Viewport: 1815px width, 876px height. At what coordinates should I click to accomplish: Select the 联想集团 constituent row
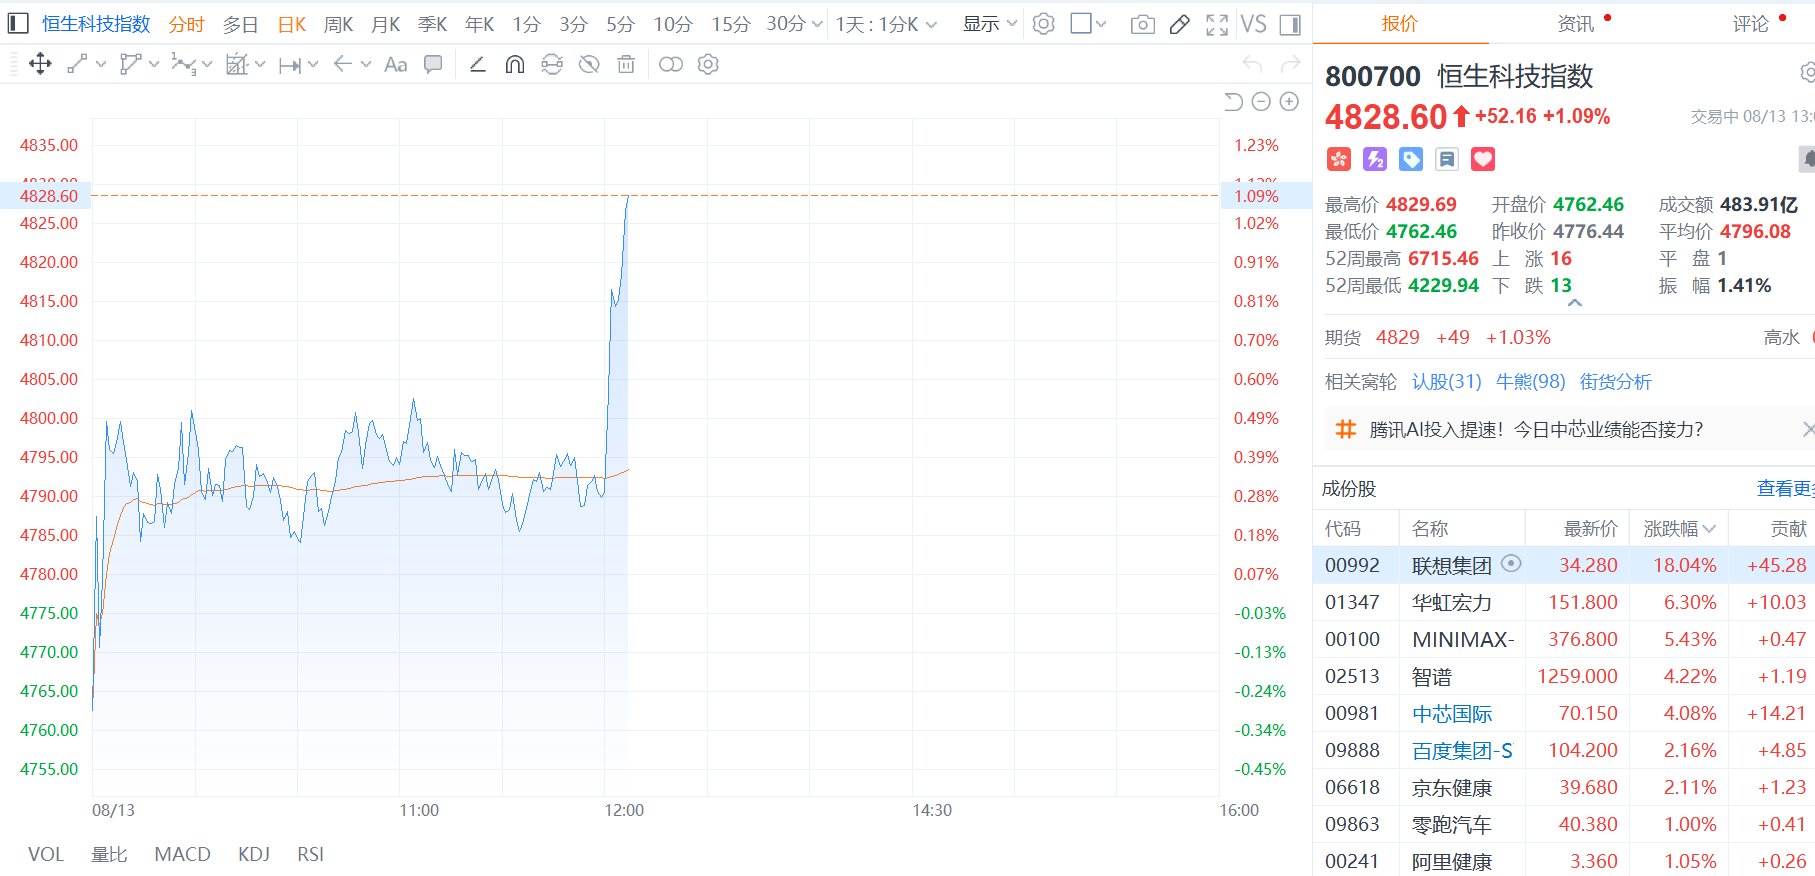tap(1563, 565)
